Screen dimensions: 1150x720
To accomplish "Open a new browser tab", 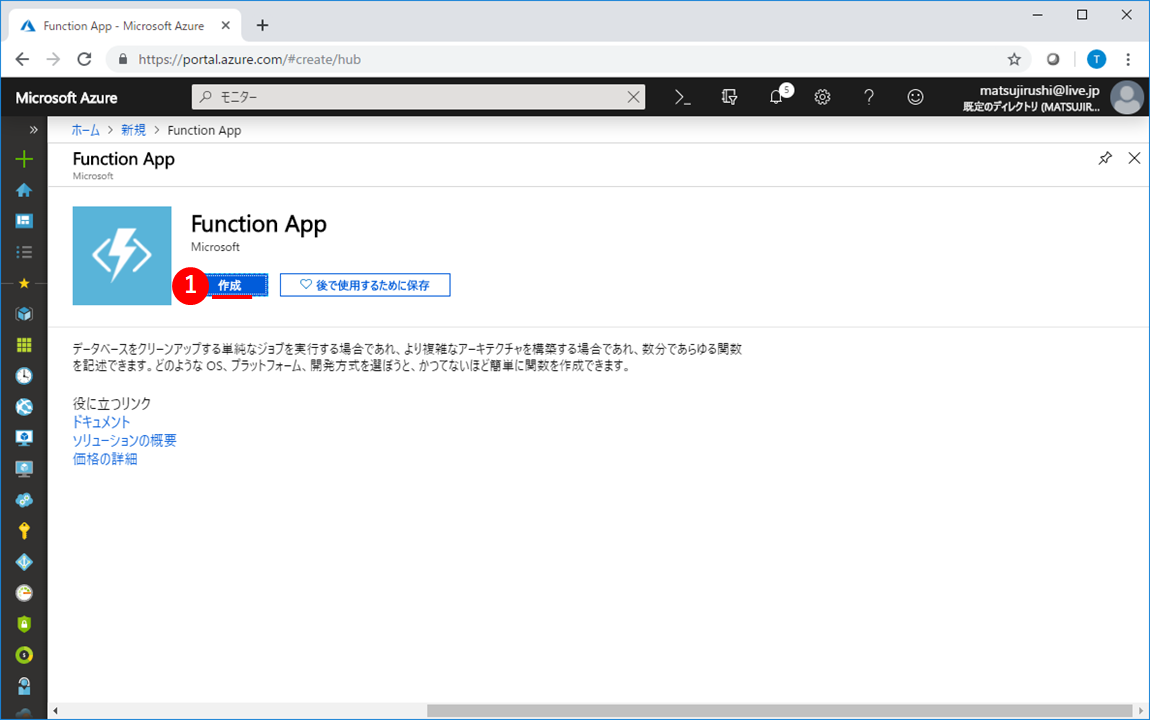I will 262,26.
